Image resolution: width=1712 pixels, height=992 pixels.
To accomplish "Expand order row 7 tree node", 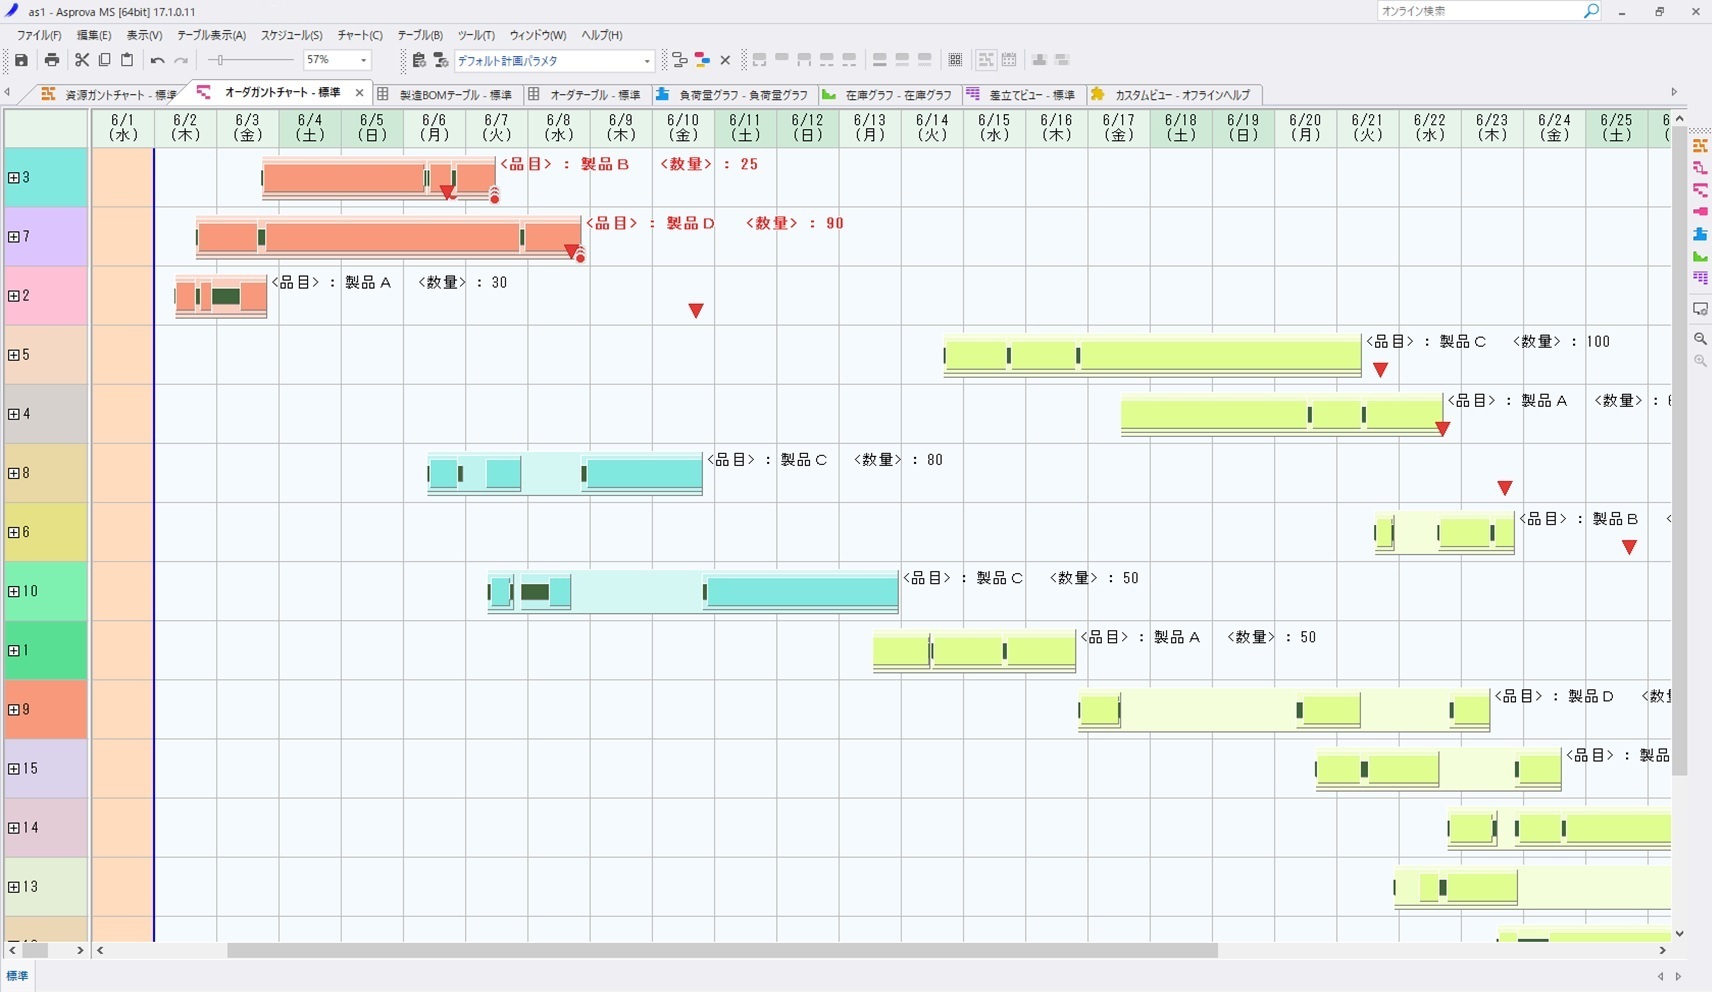I will tap(14, 237).
